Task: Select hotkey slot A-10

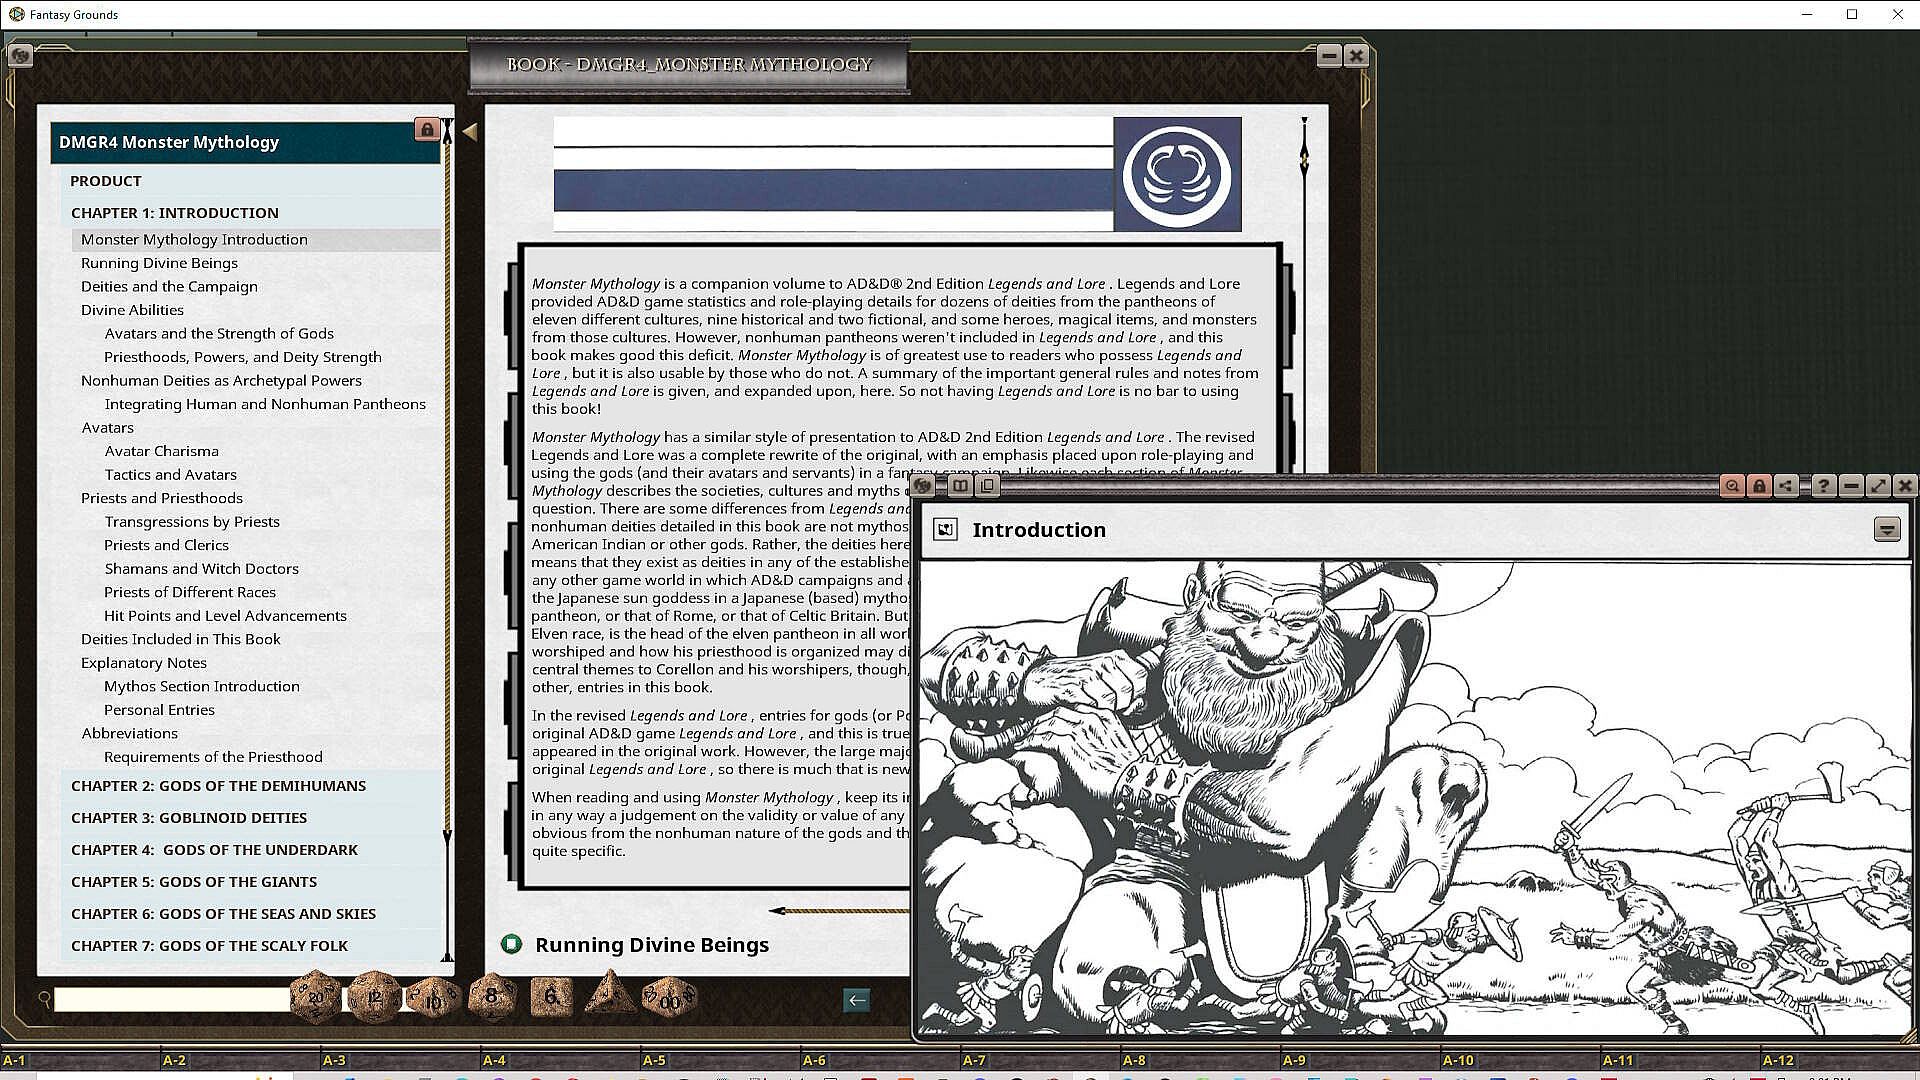Action: pyautogui.click(x=1520, y=1060)
